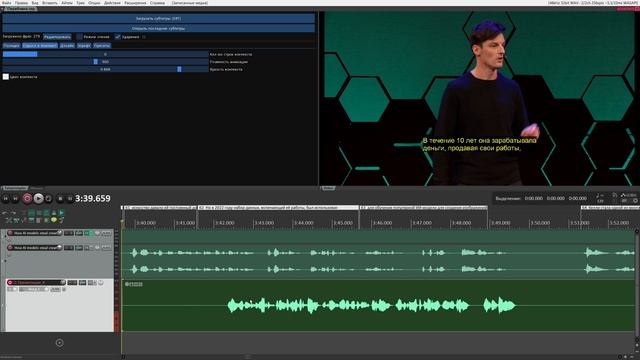Click the go-to-end transport button

(16, 198)
